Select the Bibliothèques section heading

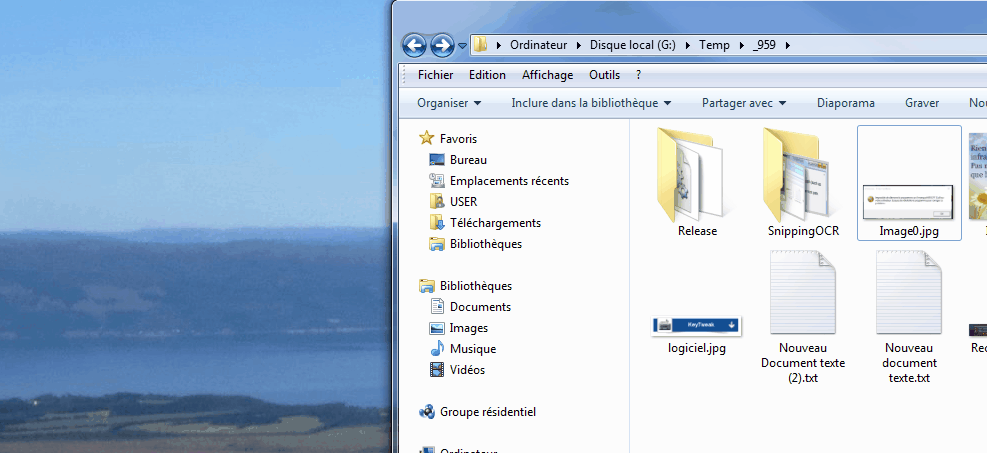[476, 286]
